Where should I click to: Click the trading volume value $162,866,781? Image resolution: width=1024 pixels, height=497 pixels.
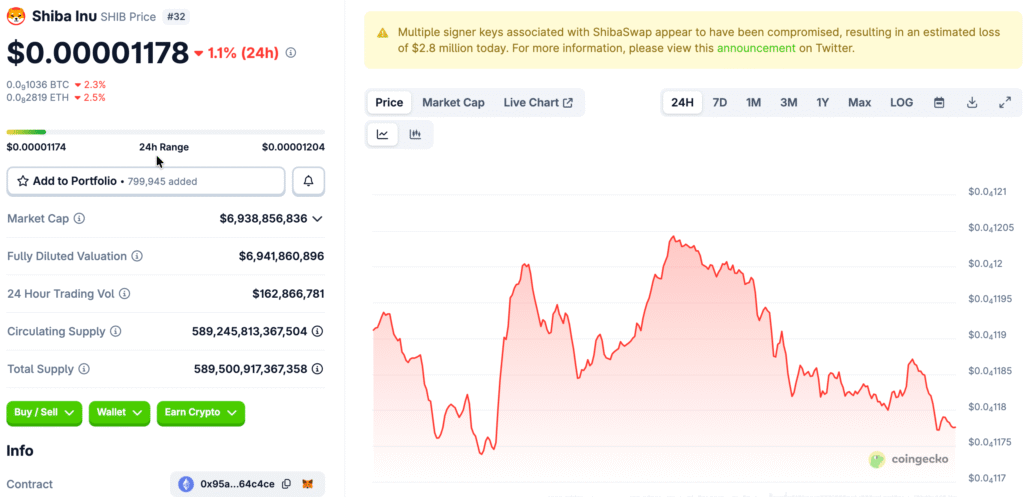click(288, 294)
